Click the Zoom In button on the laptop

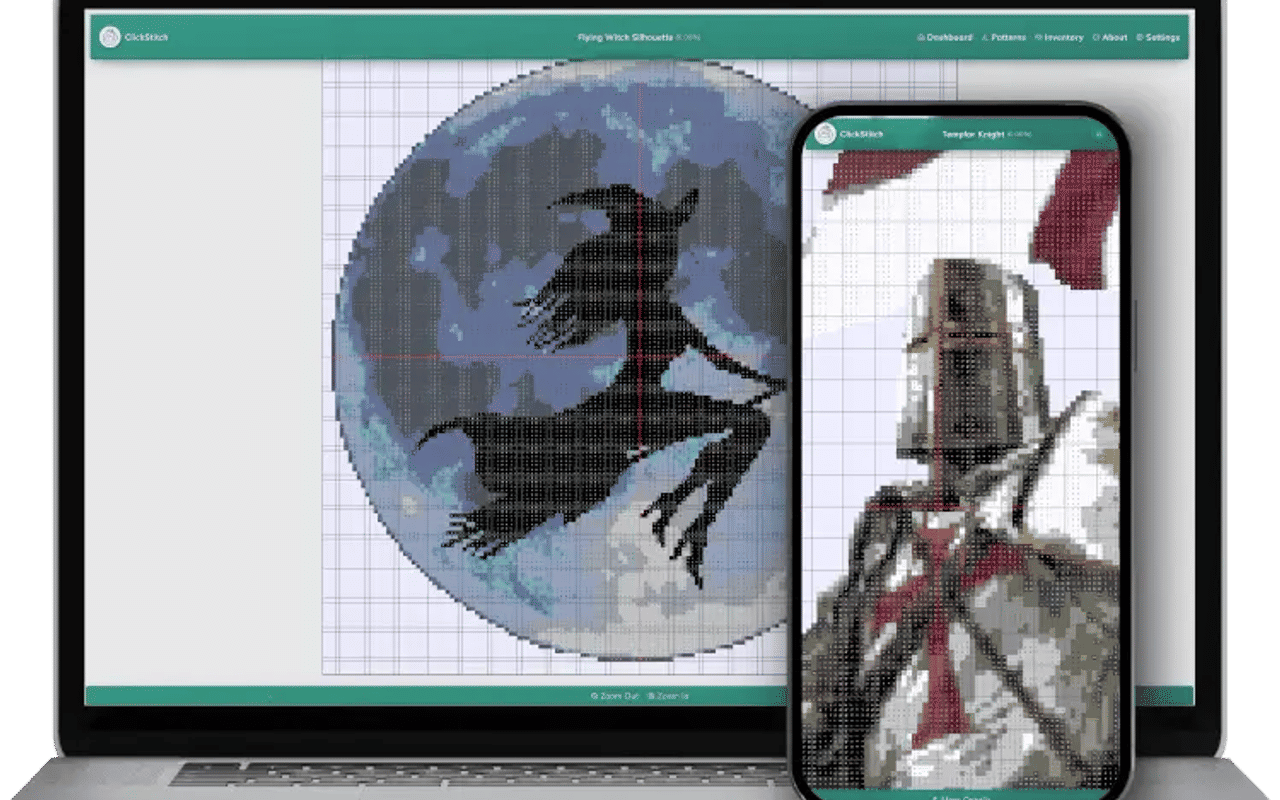click(668, 695)
